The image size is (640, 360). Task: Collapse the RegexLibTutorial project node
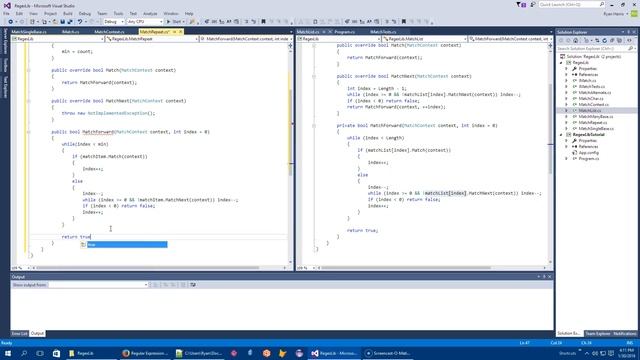point(561,134)
